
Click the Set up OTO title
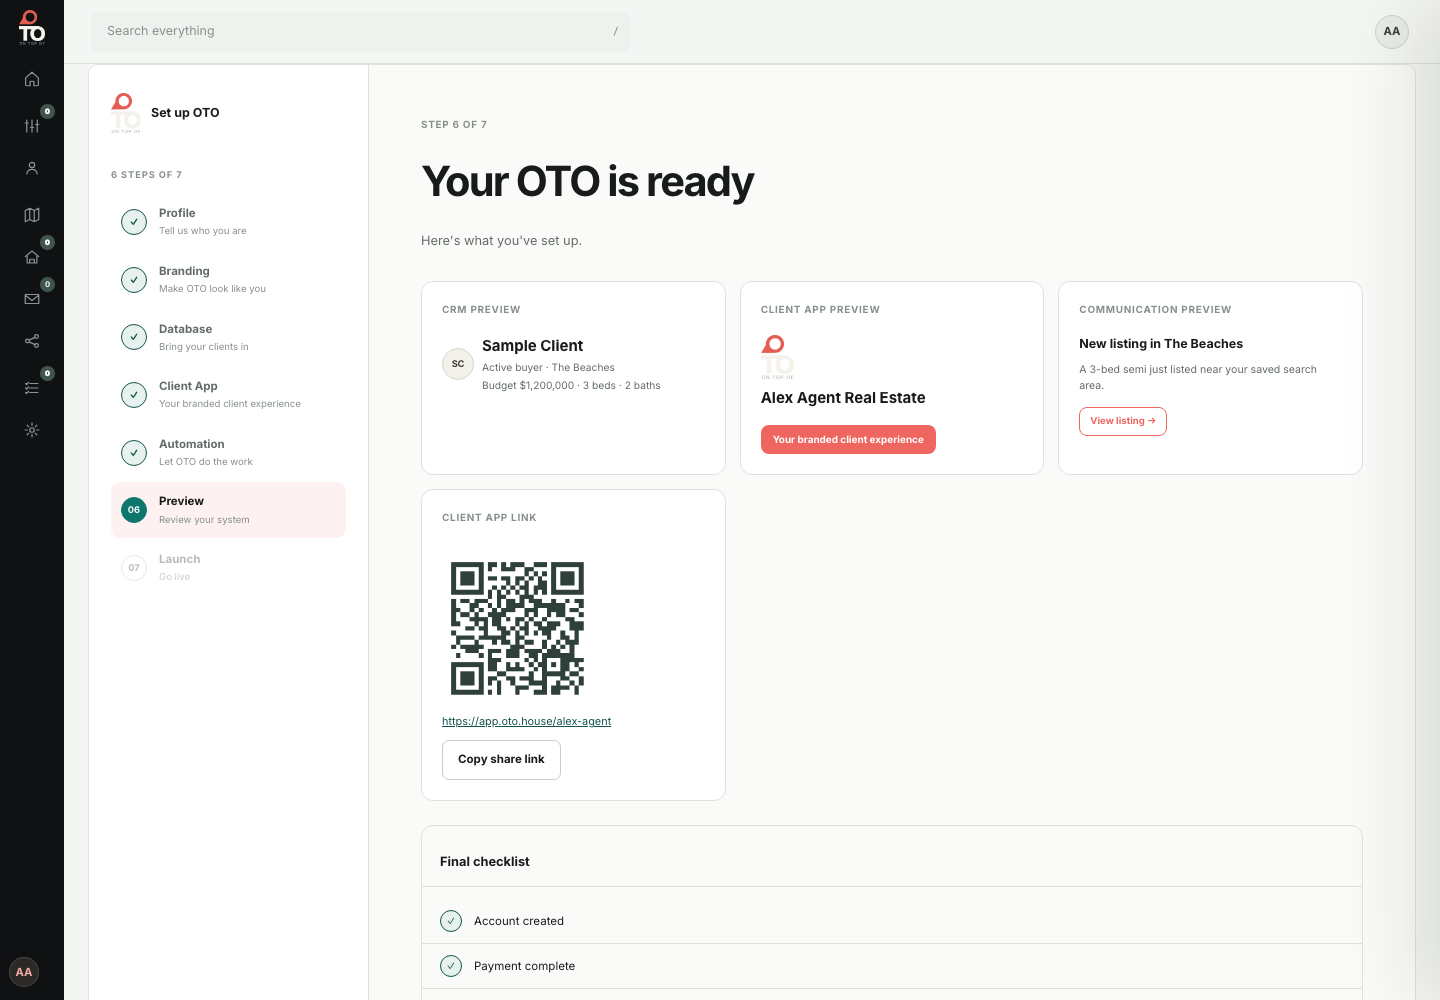pyautogui.click(x=185, y=113)
